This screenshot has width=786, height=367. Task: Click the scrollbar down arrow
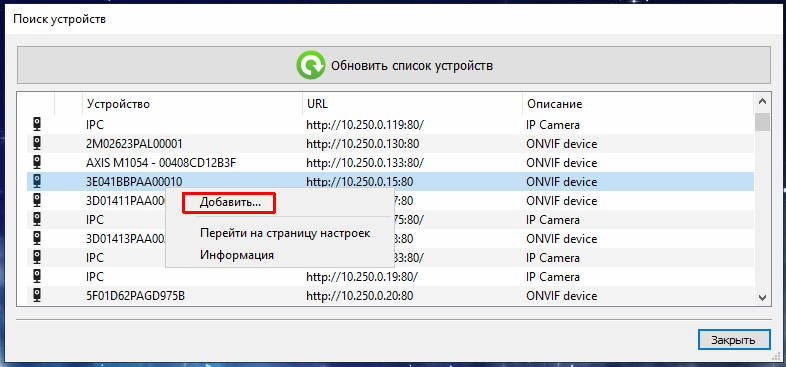coord(762,298)
